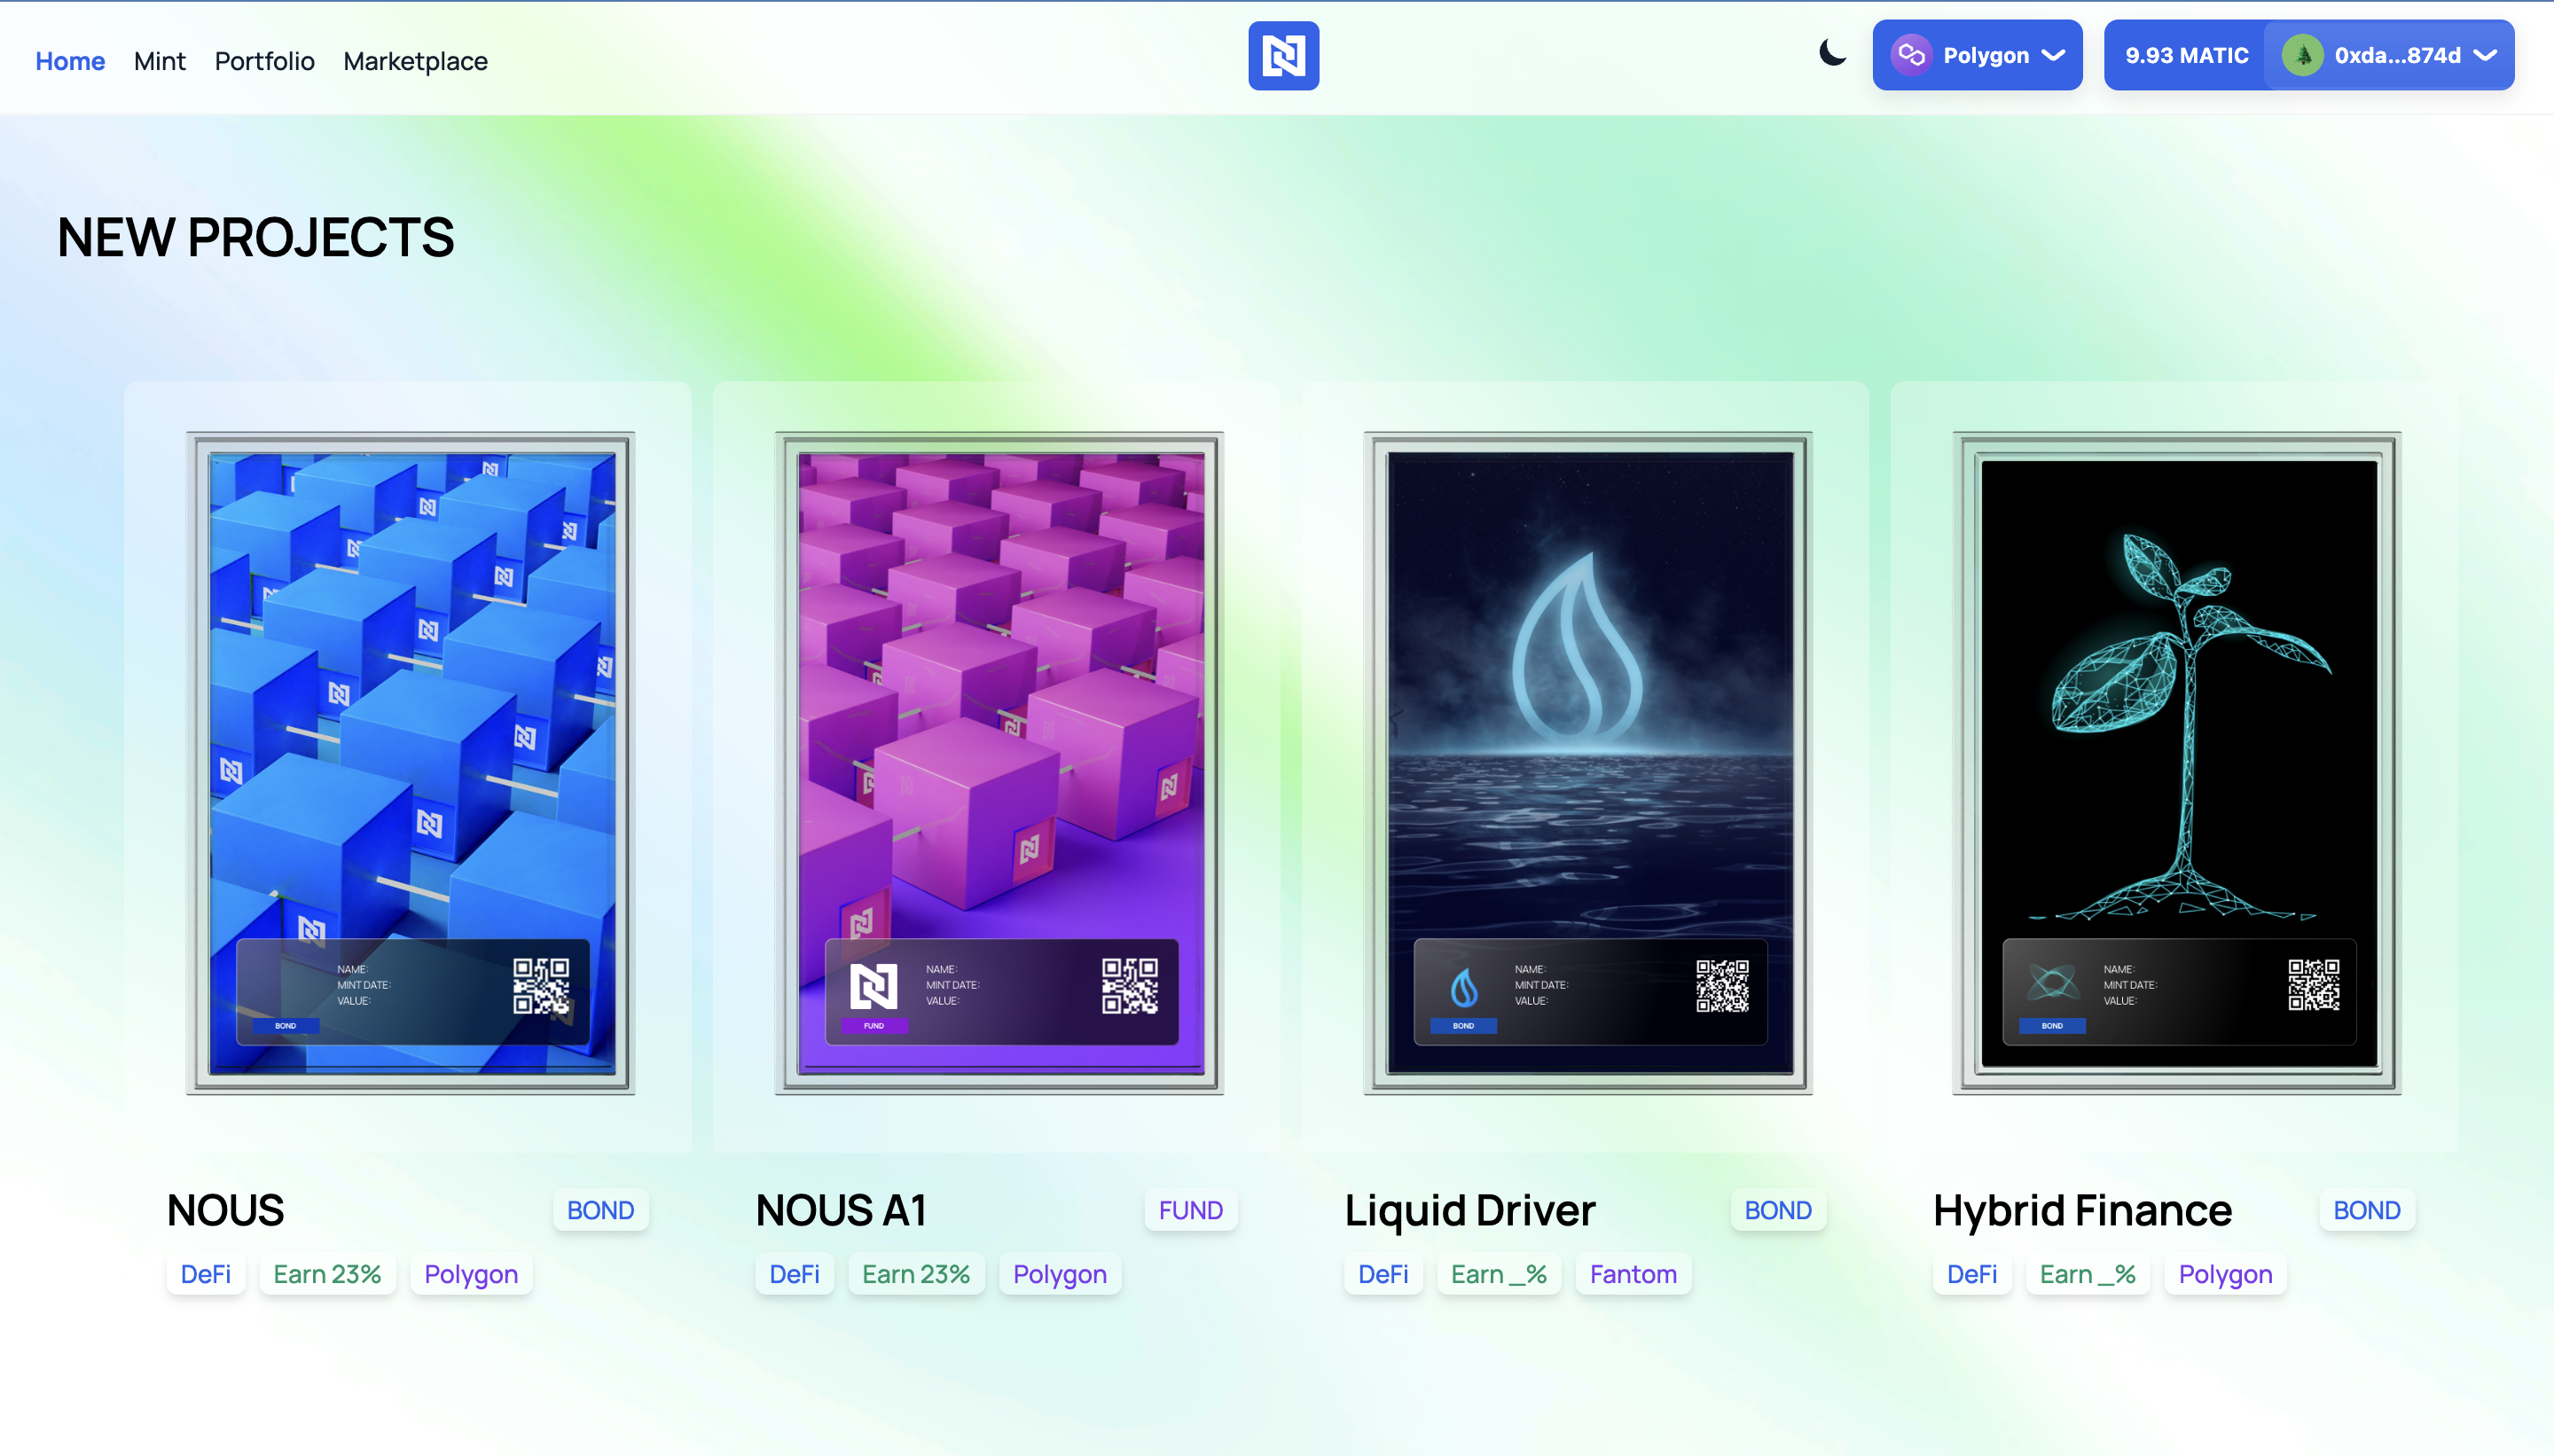Go to the Home menu item

pyautogui.click(x=70, y=61)
